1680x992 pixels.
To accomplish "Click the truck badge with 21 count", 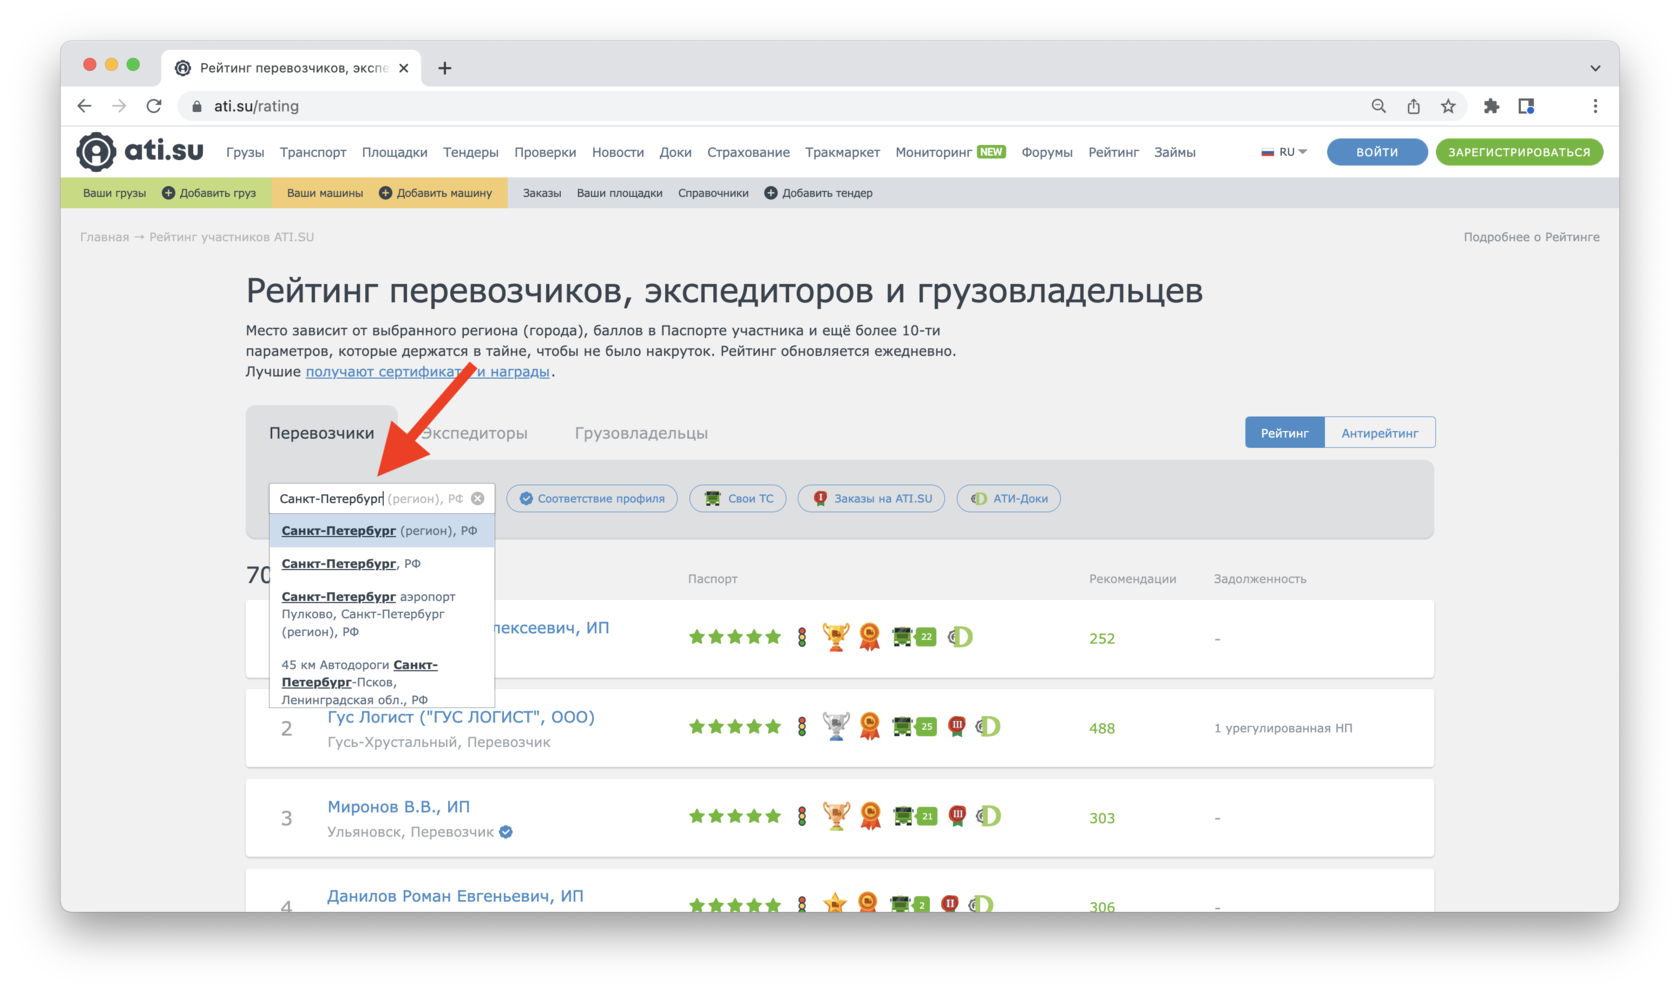I will point(914,816).
